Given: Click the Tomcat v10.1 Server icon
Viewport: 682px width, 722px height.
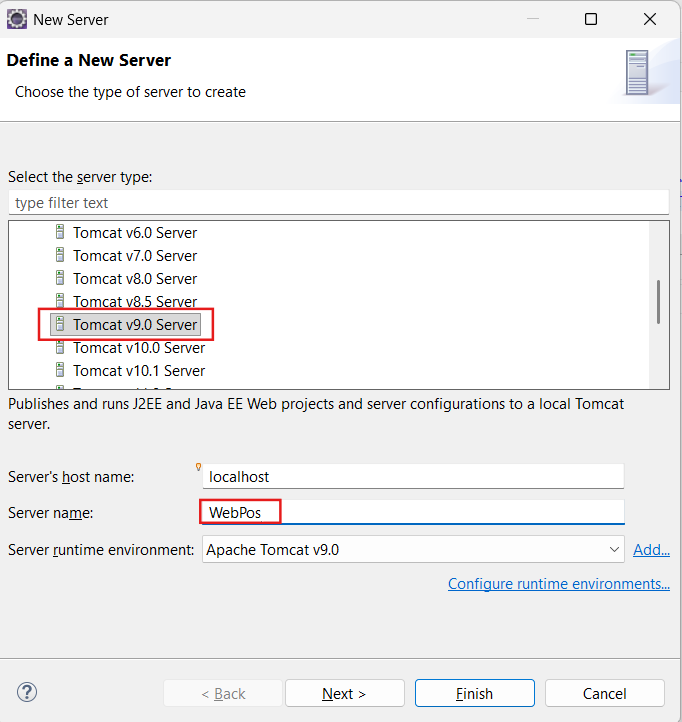Looking at the screenshot, I should click(x=60, y=370).
